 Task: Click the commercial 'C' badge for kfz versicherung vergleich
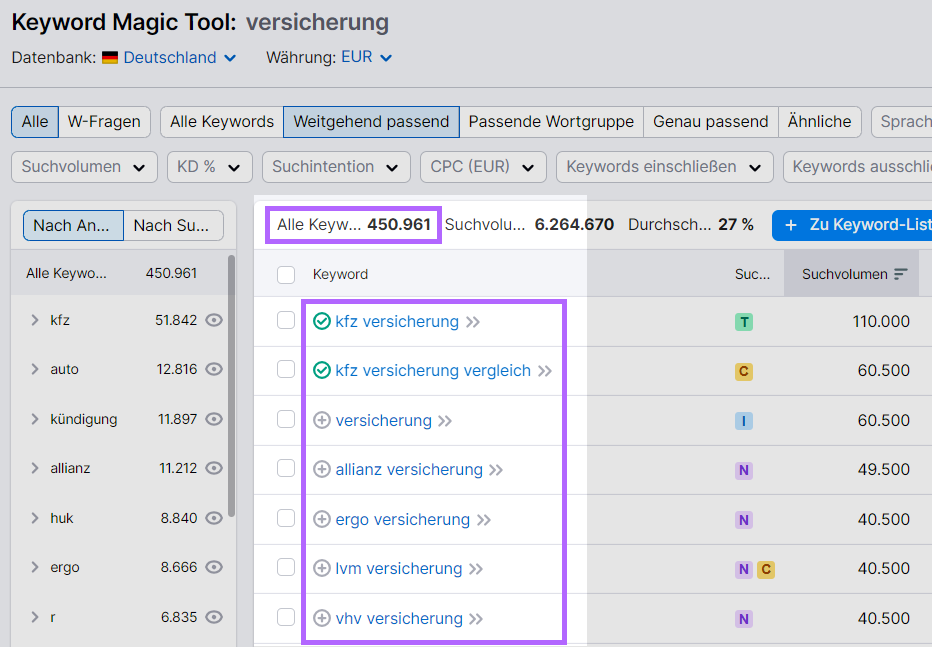743,370
